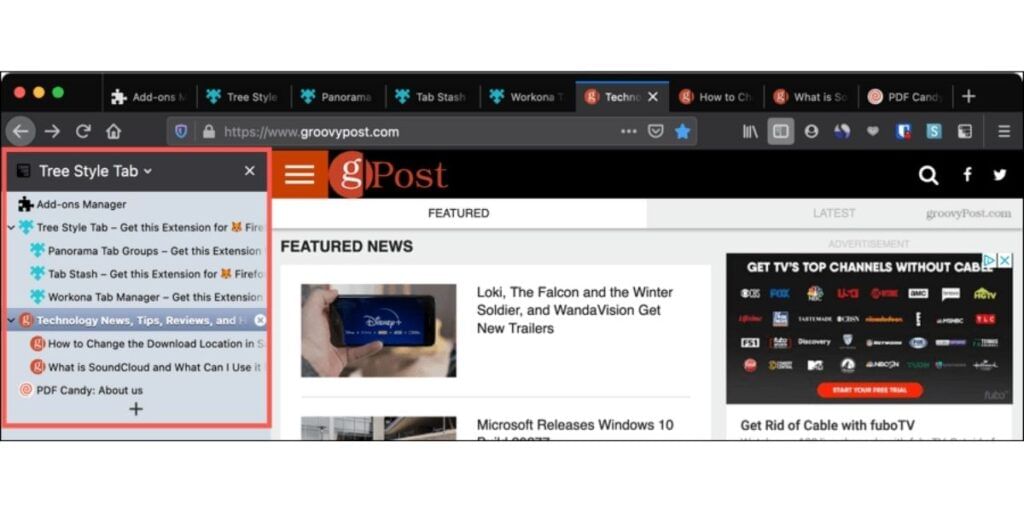
Task: Open Get Rid of Cable with fuboTV link
Action: click(827, 425)
